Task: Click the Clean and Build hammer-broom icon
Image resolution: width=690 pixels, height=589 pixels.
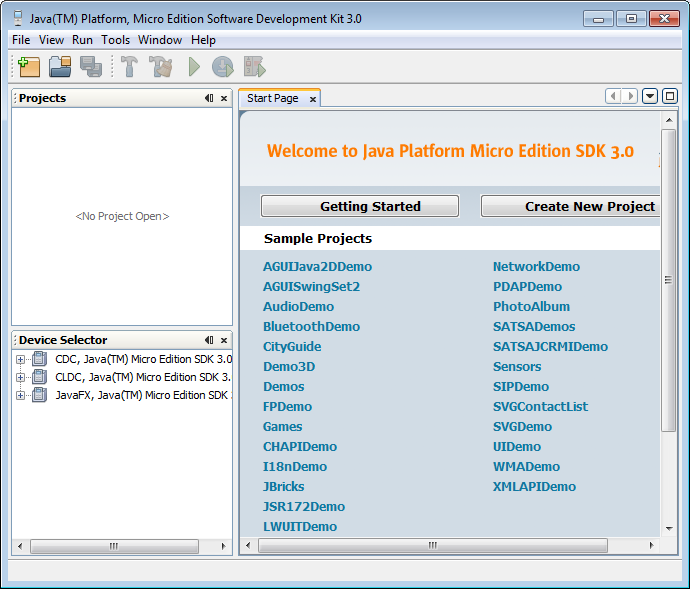Action: coord(161,67)
